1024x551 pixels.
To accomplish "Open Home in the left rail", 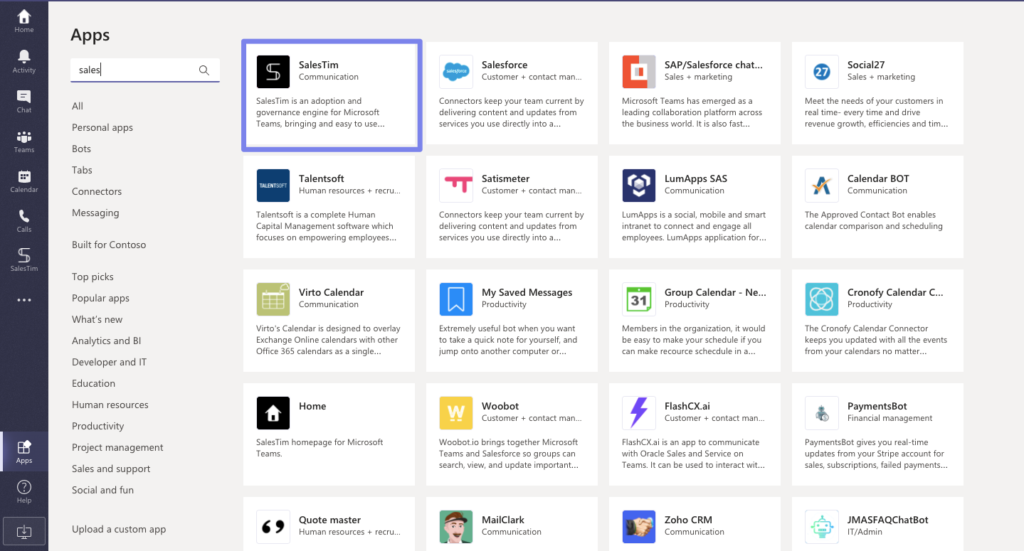I will point(24,21).
